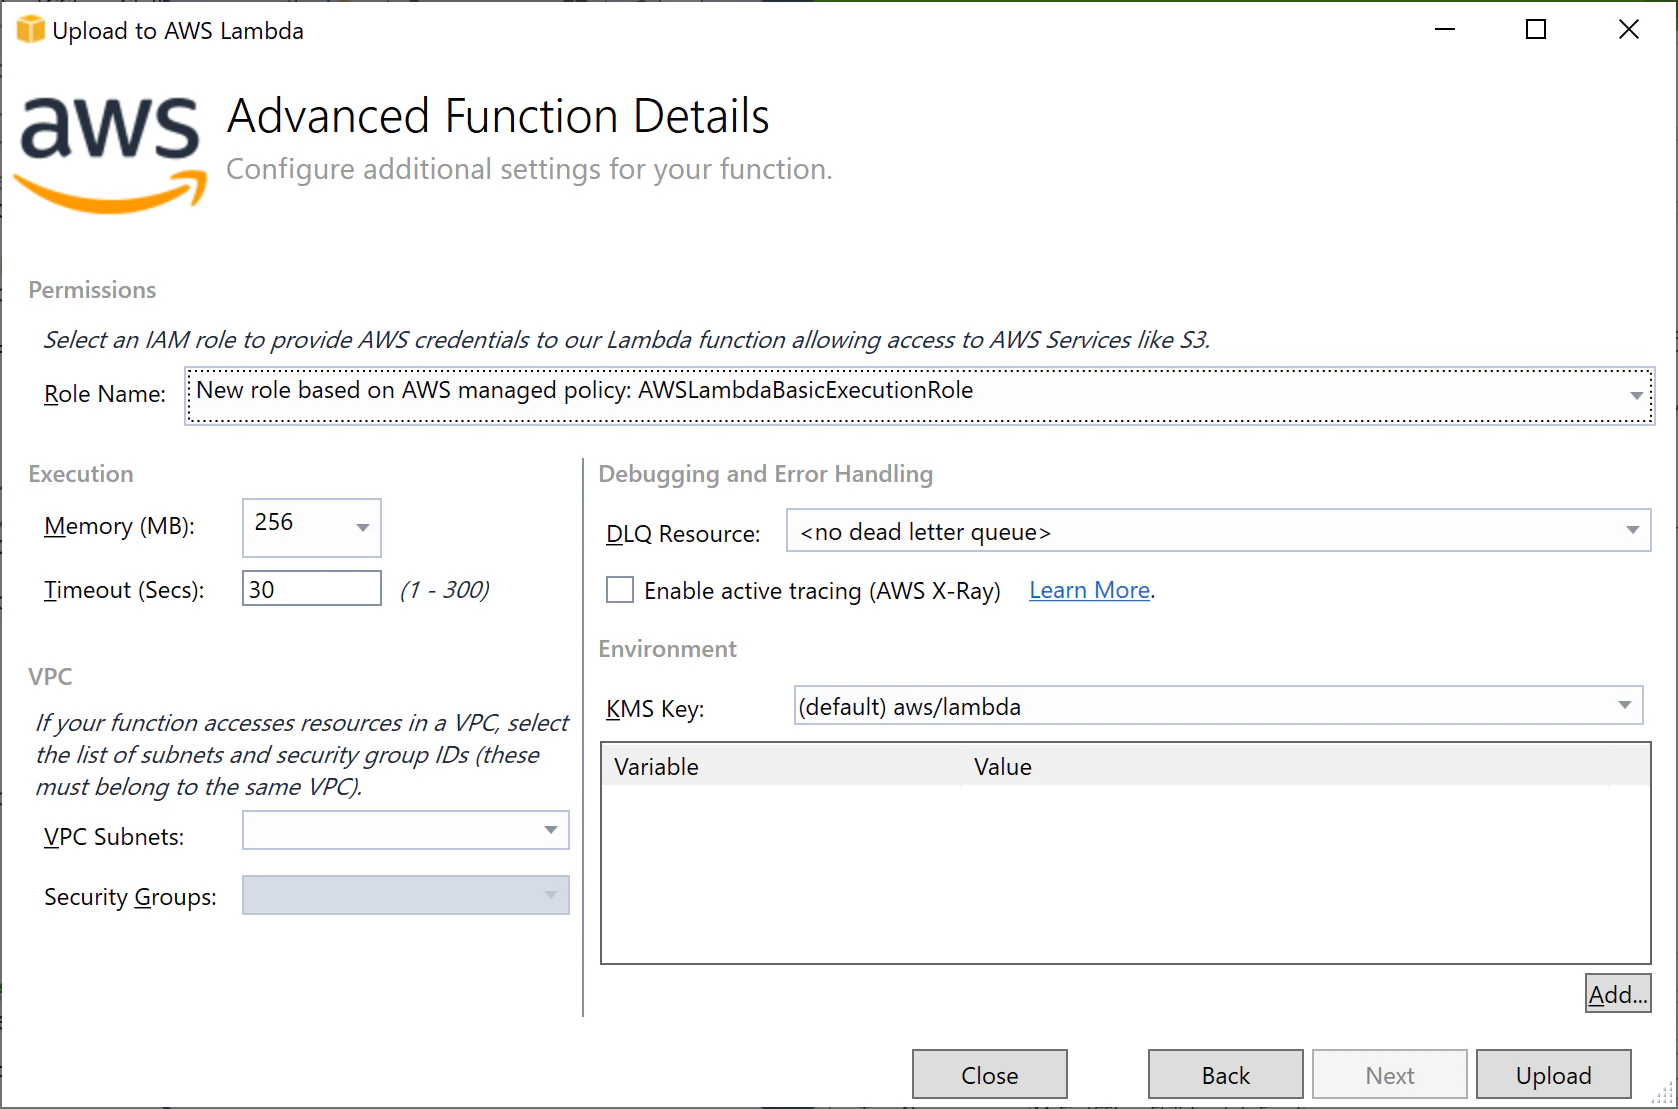
Task: Click the Variable column header
Action: click(781, 766)
